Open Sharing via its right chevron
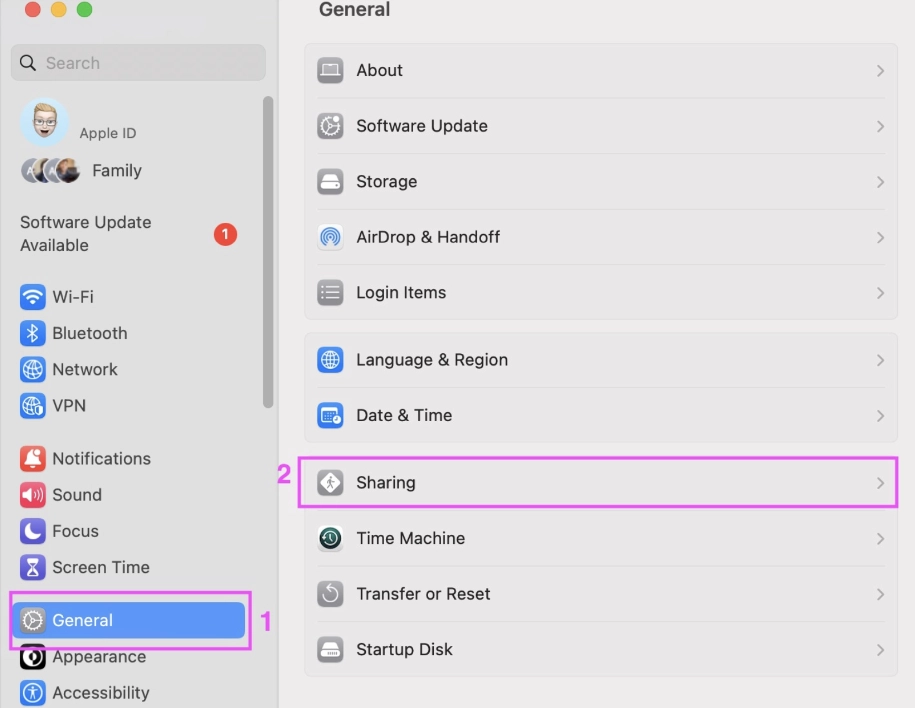This screenshot has width=915, height=708. pyautogui.click(x=880, y=483)
